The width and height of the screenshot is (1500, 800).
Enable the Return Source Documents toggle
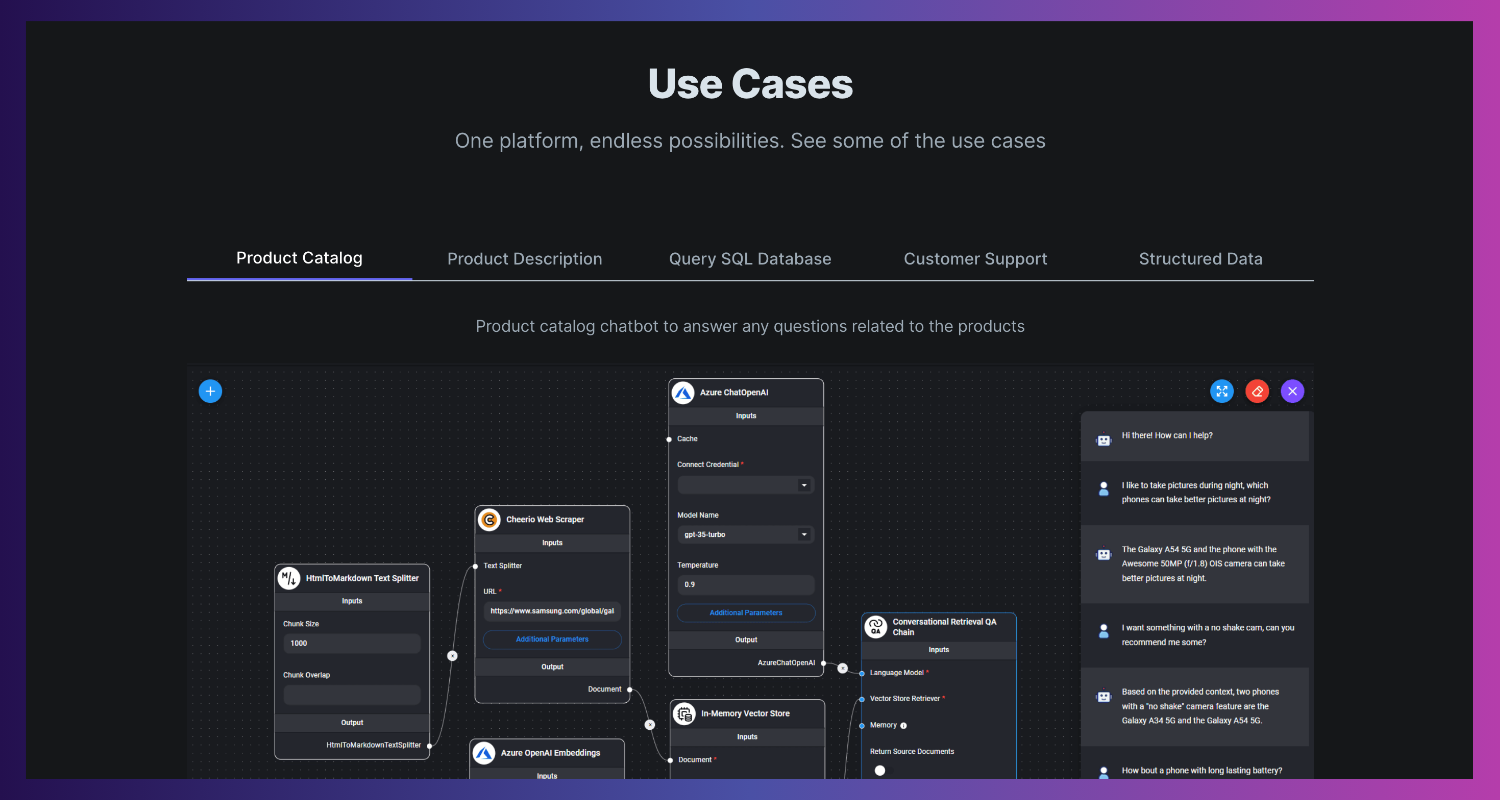[x=878, y=770]
